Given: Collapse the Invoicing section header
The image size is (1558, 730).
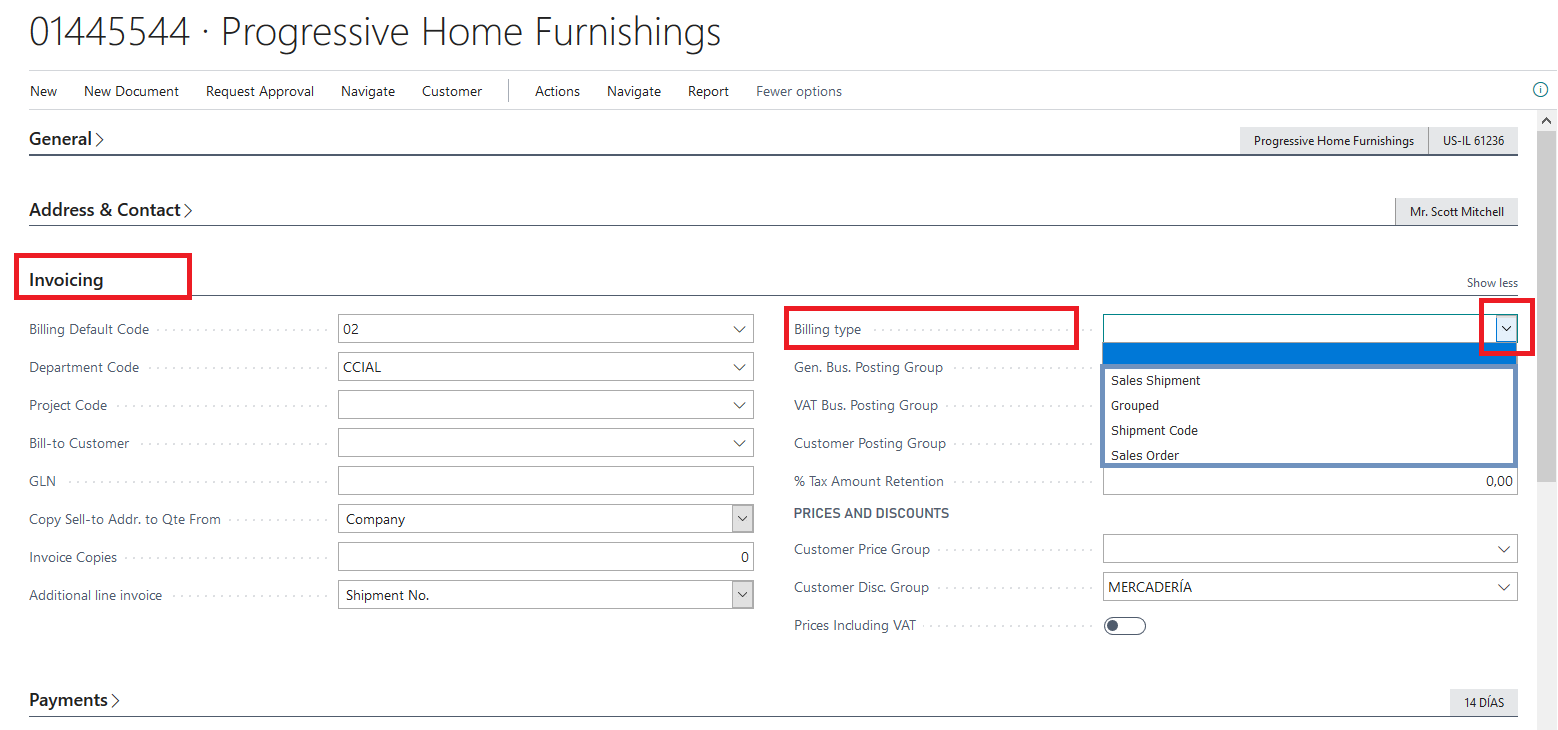Looking at the screenshot, I should coord(66,280).
